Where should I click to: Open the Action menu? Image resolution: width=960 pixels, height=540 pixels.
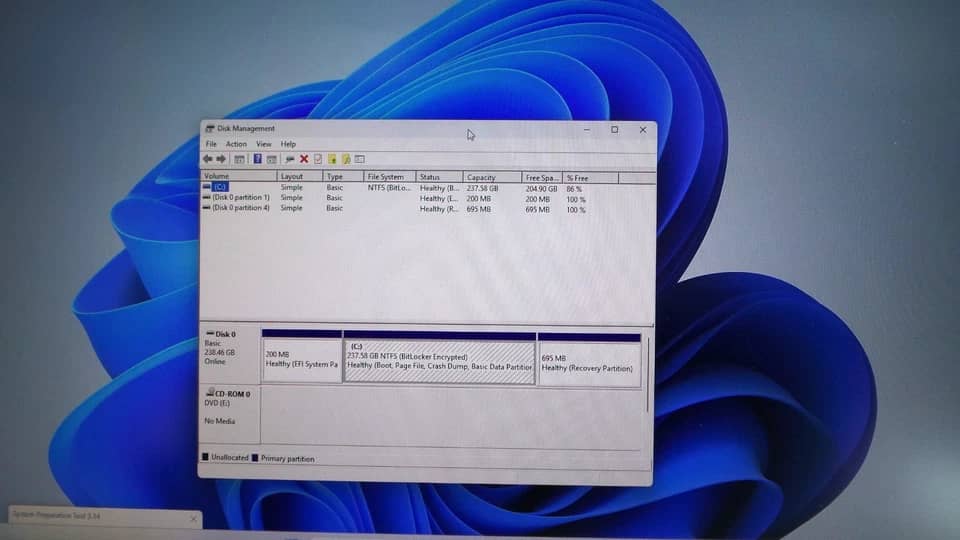coord(236,144)
